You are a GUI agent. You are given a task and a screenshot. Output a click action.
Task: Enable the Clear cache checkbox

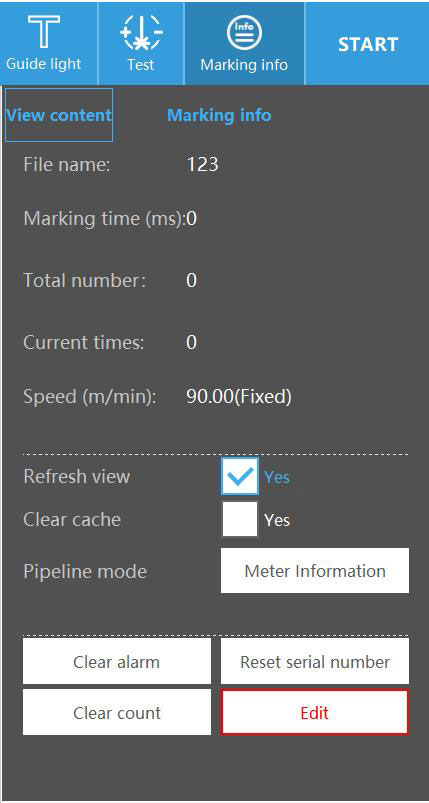pos(240,519)
